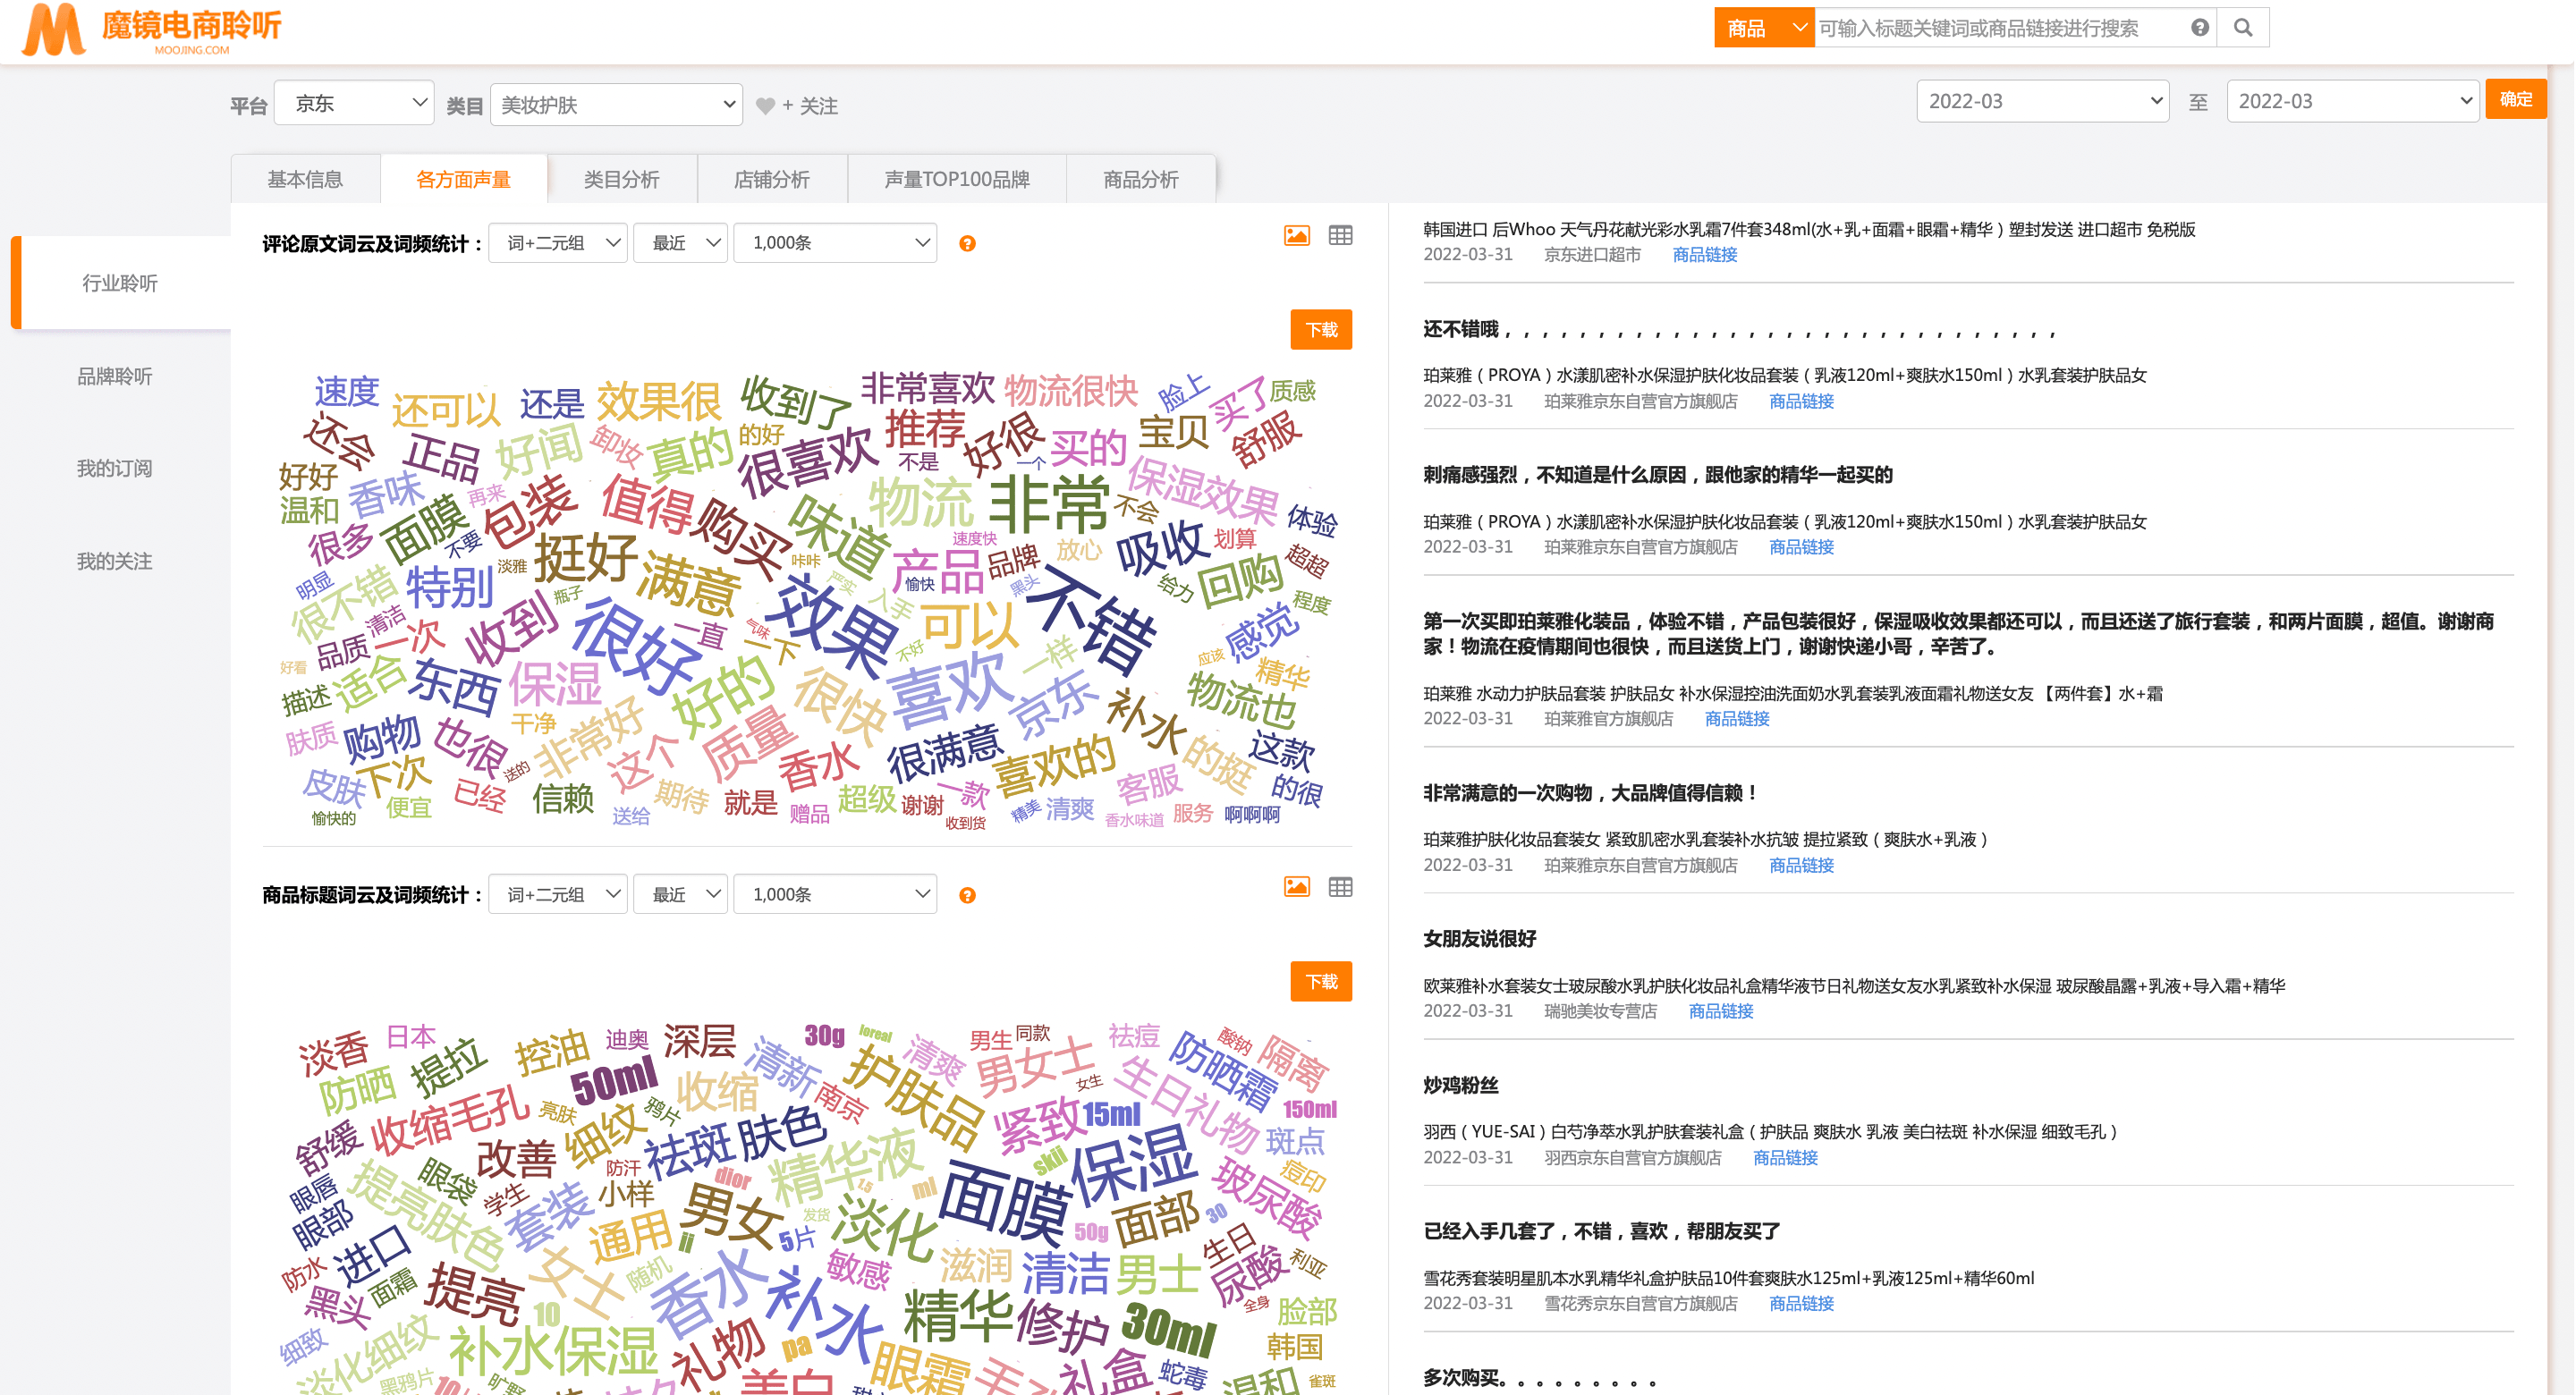Click the orange help icon beside review word cloud
This screenshot has width=2576, height=1395.
[x=967, y=244]
